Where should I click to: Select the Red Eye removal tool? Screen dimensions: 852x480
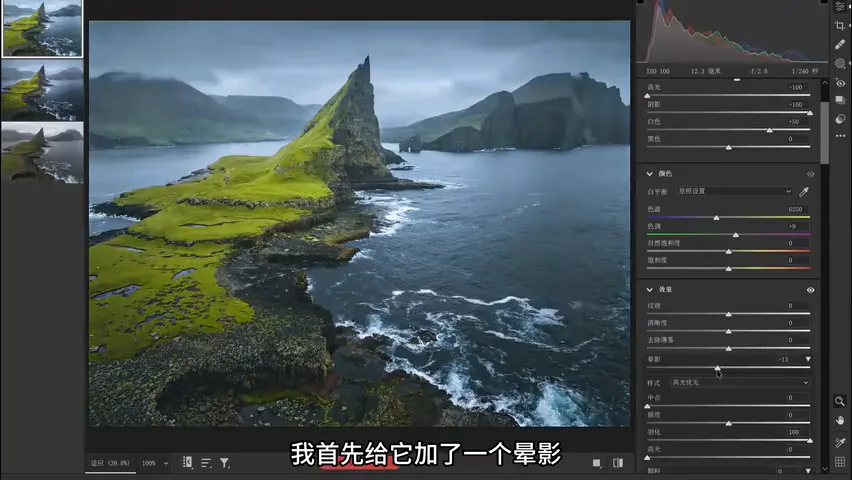(840, 83)
